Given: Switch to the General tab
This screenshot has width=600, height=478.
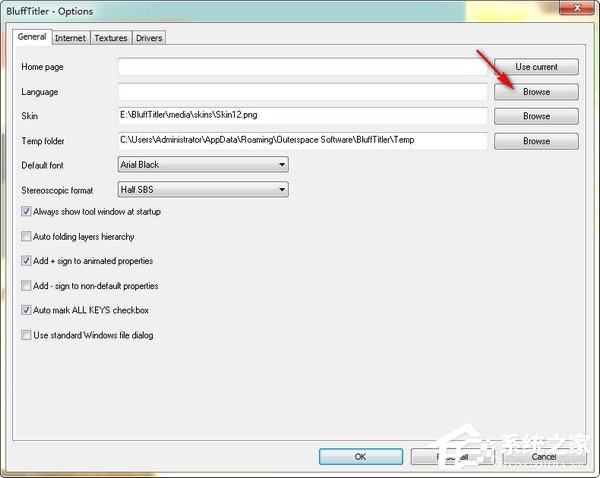Looking at the screenshot, I should [32, 37].
